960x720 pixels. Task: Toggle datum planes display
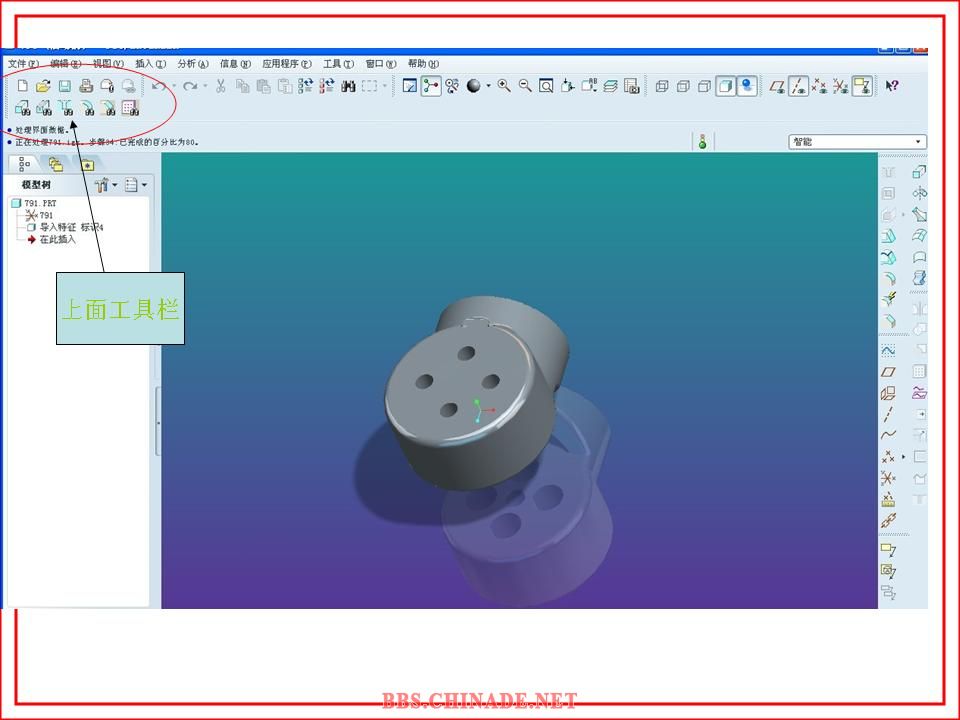pos(777,86)
